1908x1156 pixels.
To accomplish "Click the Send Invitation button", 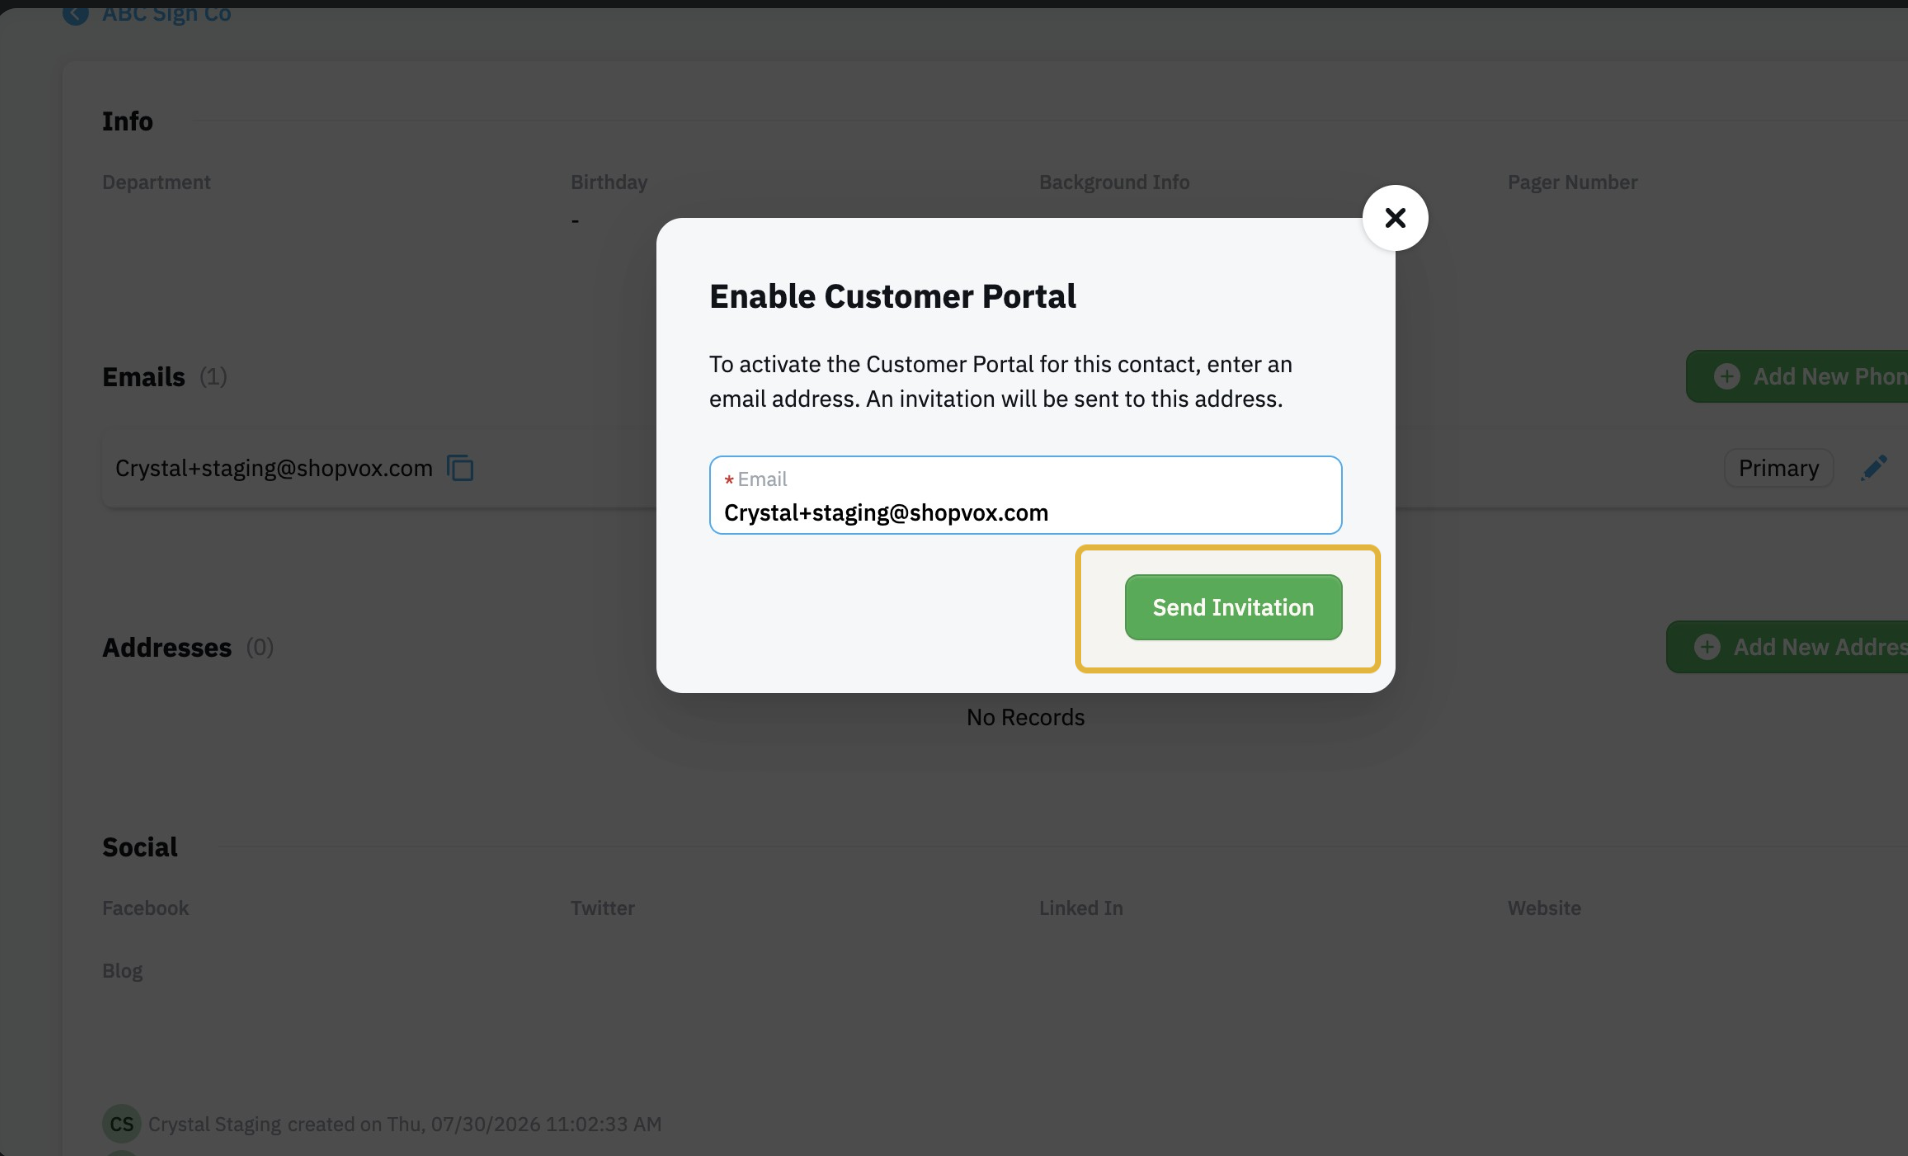I will point(1233,607).
